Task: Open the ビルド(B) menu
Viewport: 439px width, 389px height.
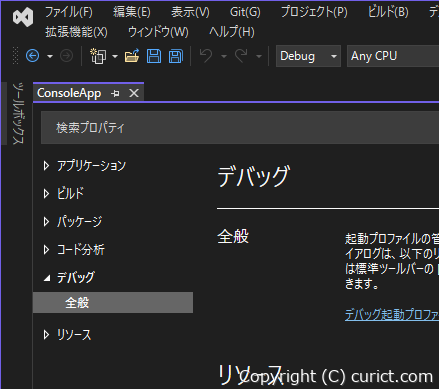Action: [x=388, y=13]
